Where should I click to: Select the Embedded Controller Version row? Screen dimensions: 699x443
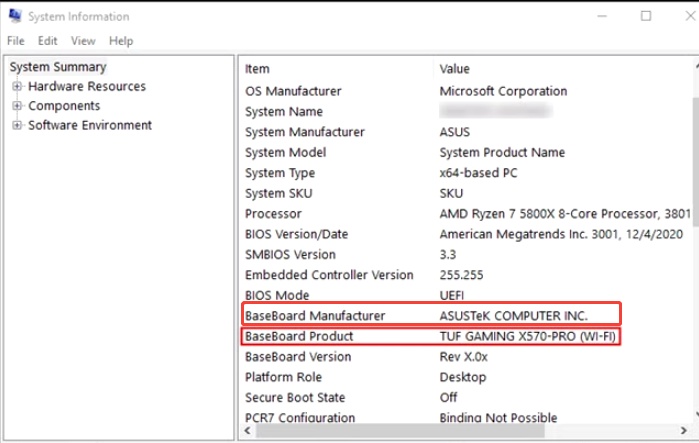(467, 275)
